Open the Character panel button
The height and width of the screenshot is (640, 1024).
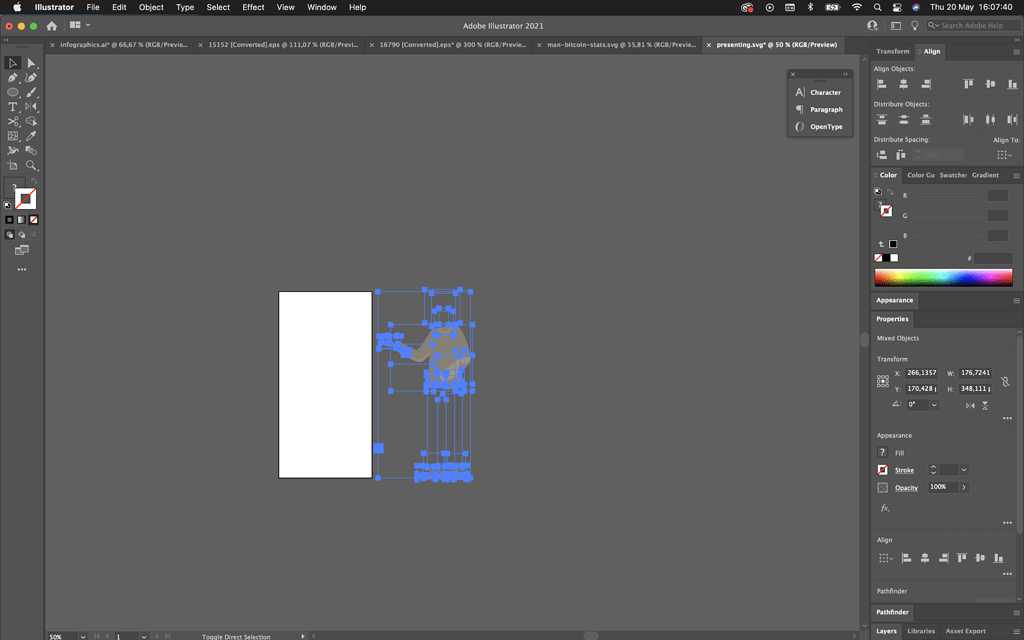(820, 92)
